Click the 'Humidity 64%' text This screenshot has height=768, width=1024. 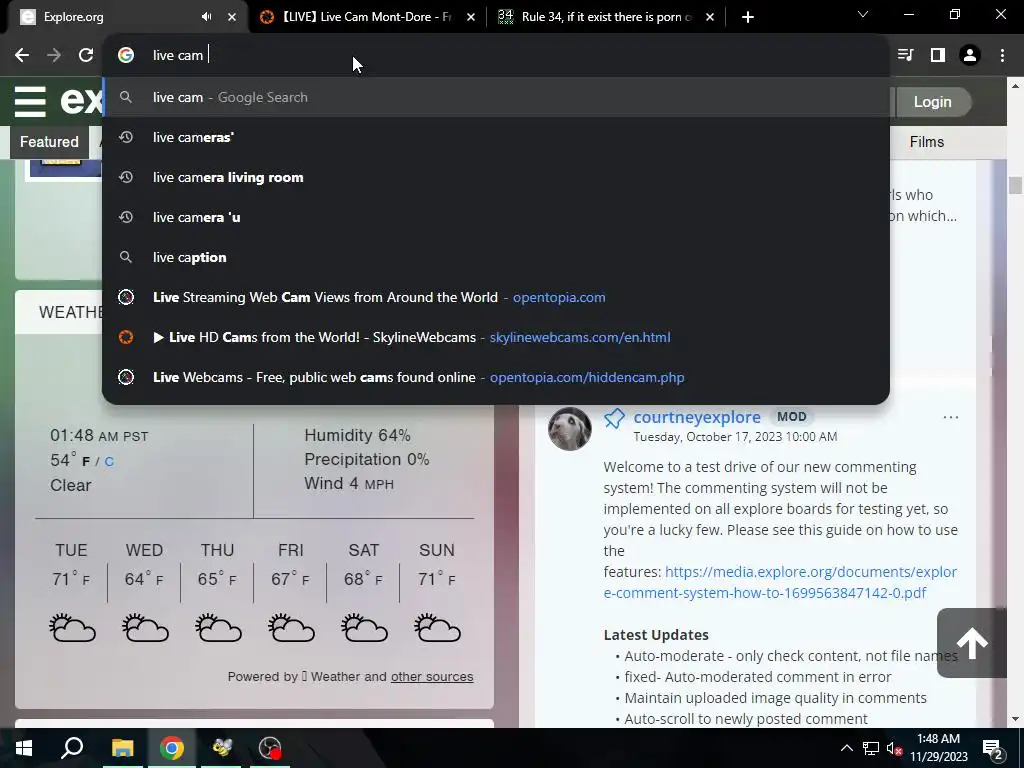(x=357, y=436)
